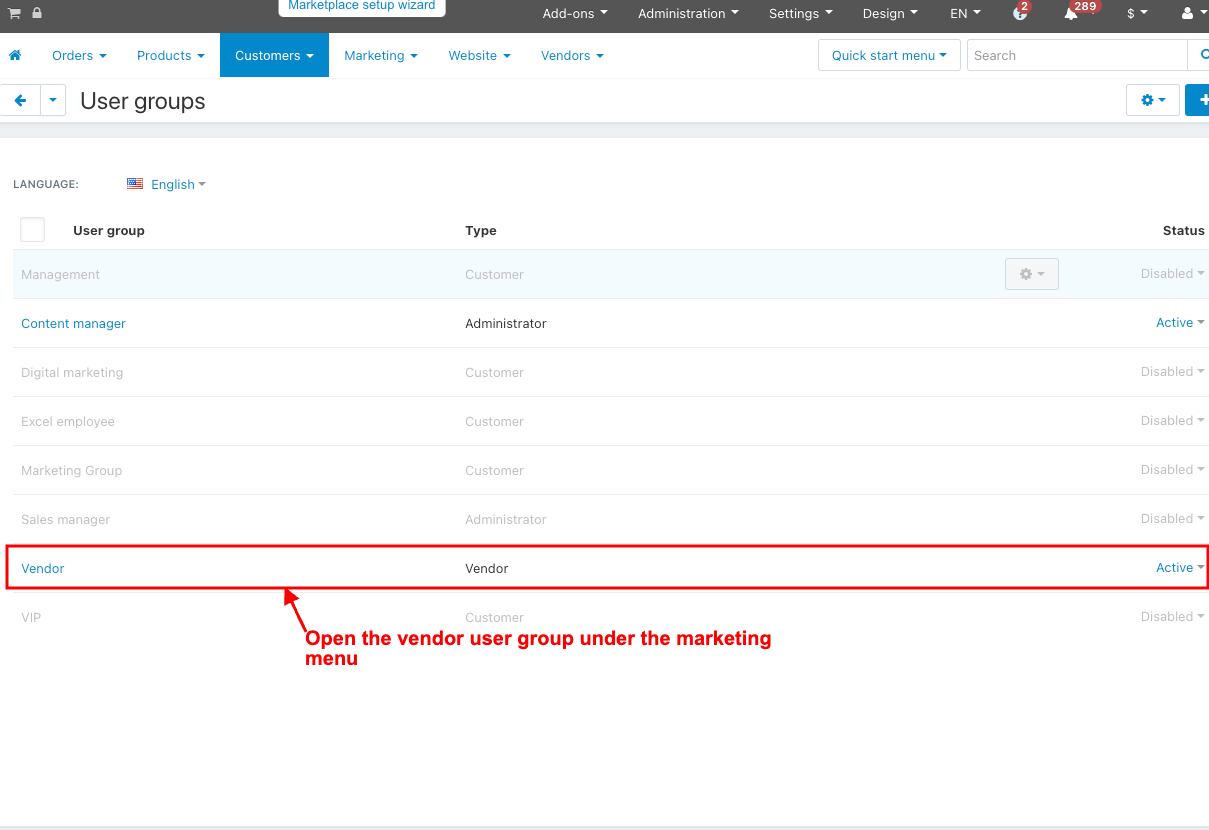Change the Management group Disabled status
The height and width of the screenshot is (830, 1209).
pyautogui.click(x=1171, y=274)
